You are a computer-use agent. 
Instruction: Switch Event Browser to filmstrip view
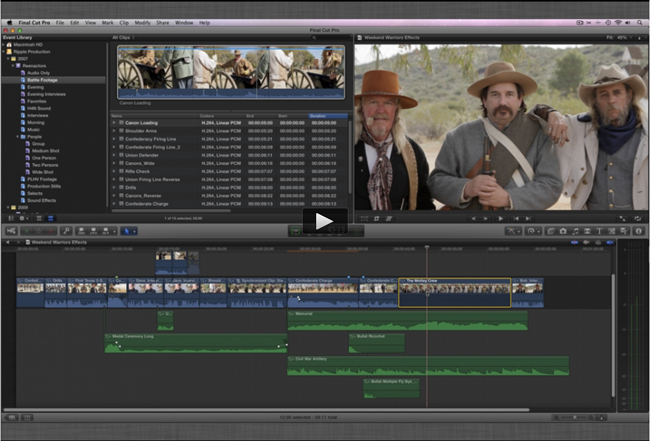point(39,218)
